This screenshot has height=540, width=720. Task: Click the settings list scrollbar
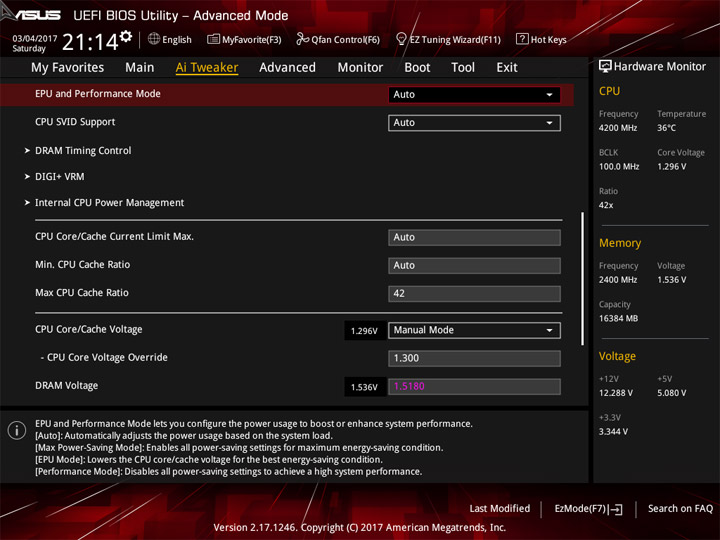583,279
